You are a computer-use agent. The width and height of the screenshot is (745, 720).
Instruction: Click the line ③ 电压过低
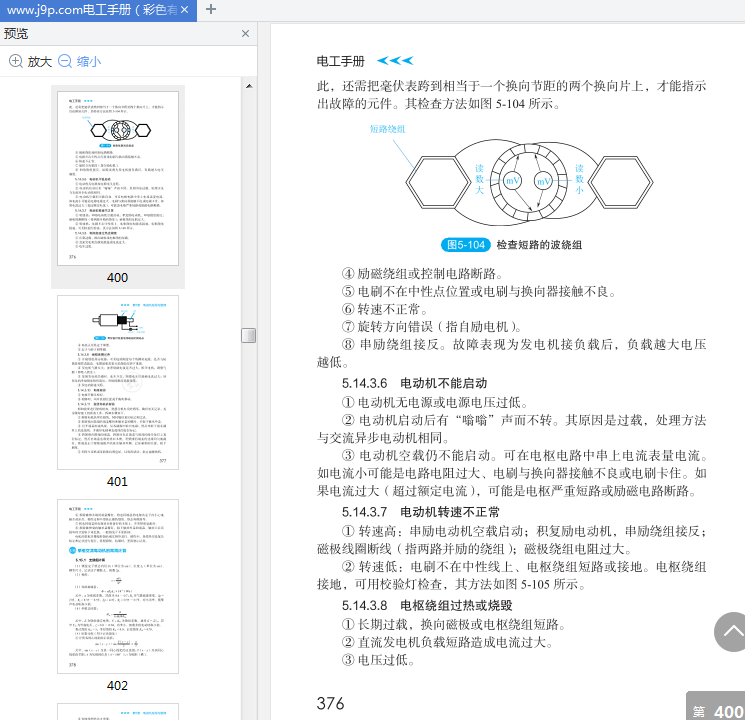pyautogui.click(x=378, y=660)
